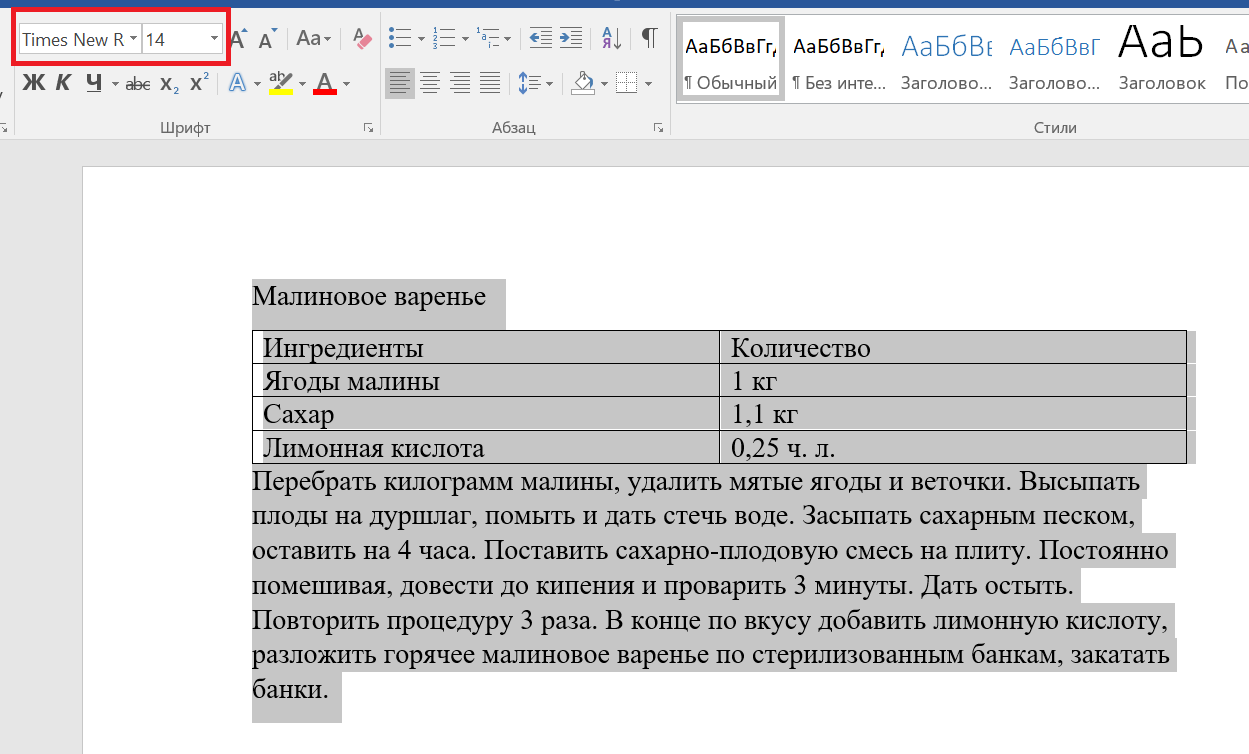Open the Change Case Aa menu
The height and width of the screenshot is (754, 1249).
click(x=313, y=39)
